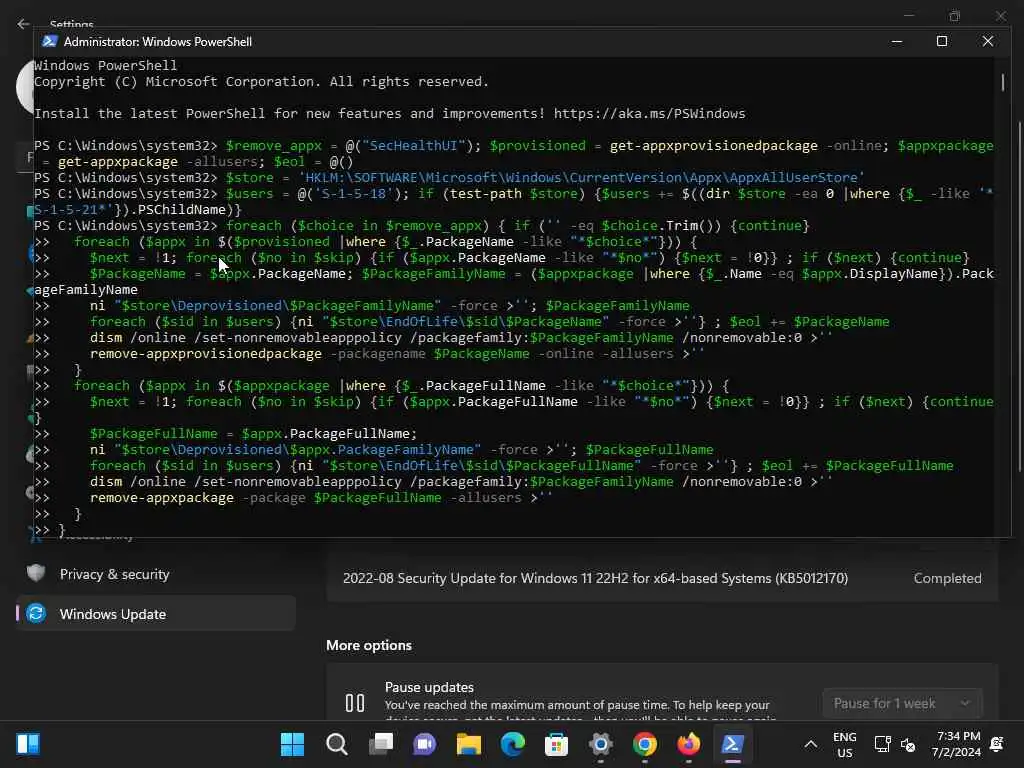This screenshot has height=768, width=1024.
Task: Select the KB5012170 security update row
Action: tap(662, 578)
